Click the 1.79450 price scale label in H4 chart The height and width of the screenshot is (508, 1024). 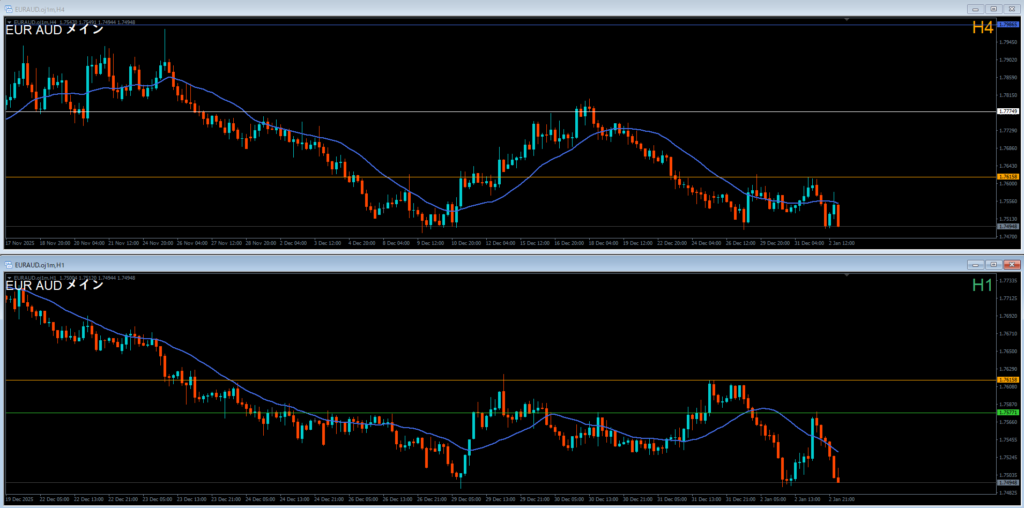1009,43
